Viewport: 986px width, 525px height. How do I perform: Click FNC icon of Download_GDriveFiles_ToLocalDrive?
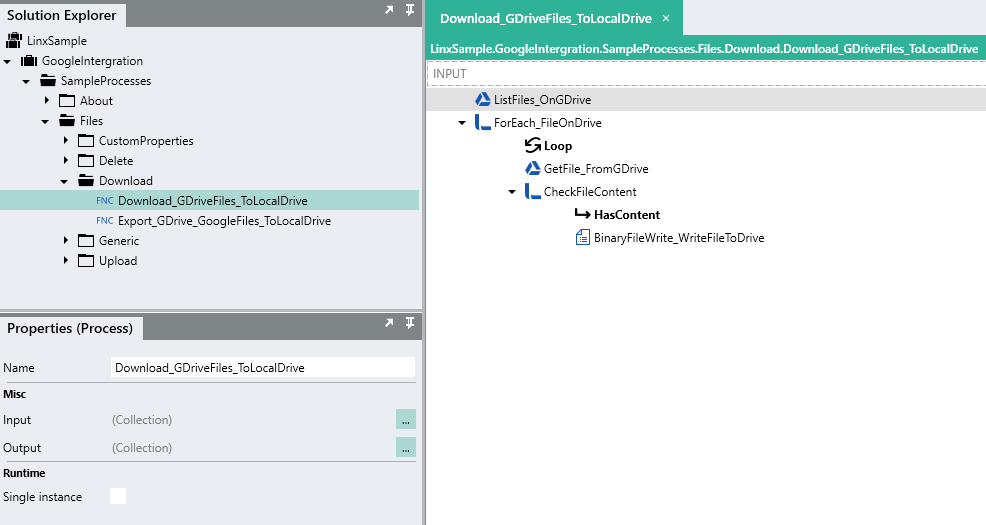click(x=104, y=201)
